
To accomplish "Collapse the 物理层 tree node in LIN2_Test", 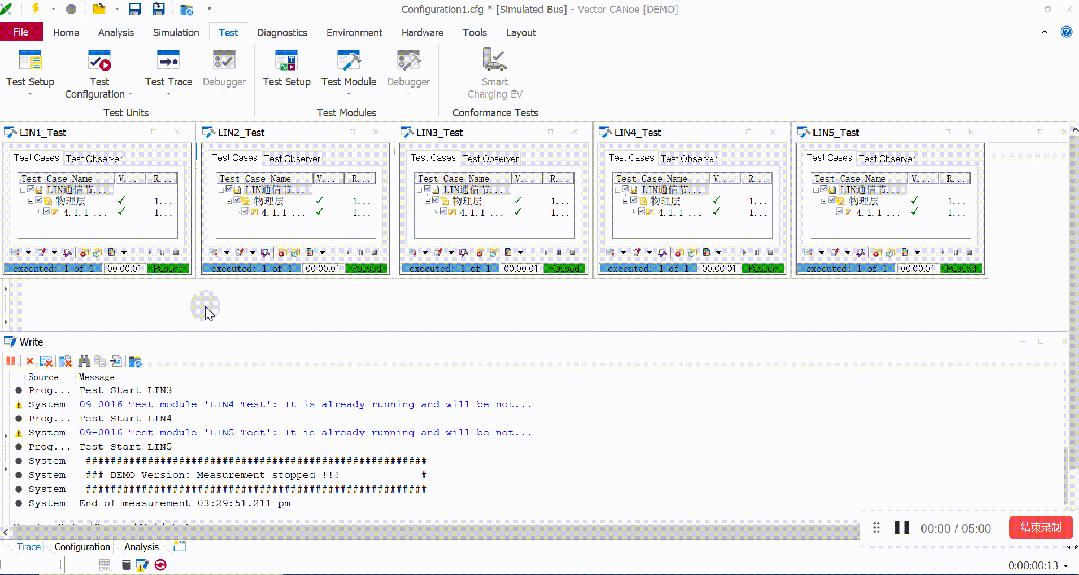I will 229,200.
